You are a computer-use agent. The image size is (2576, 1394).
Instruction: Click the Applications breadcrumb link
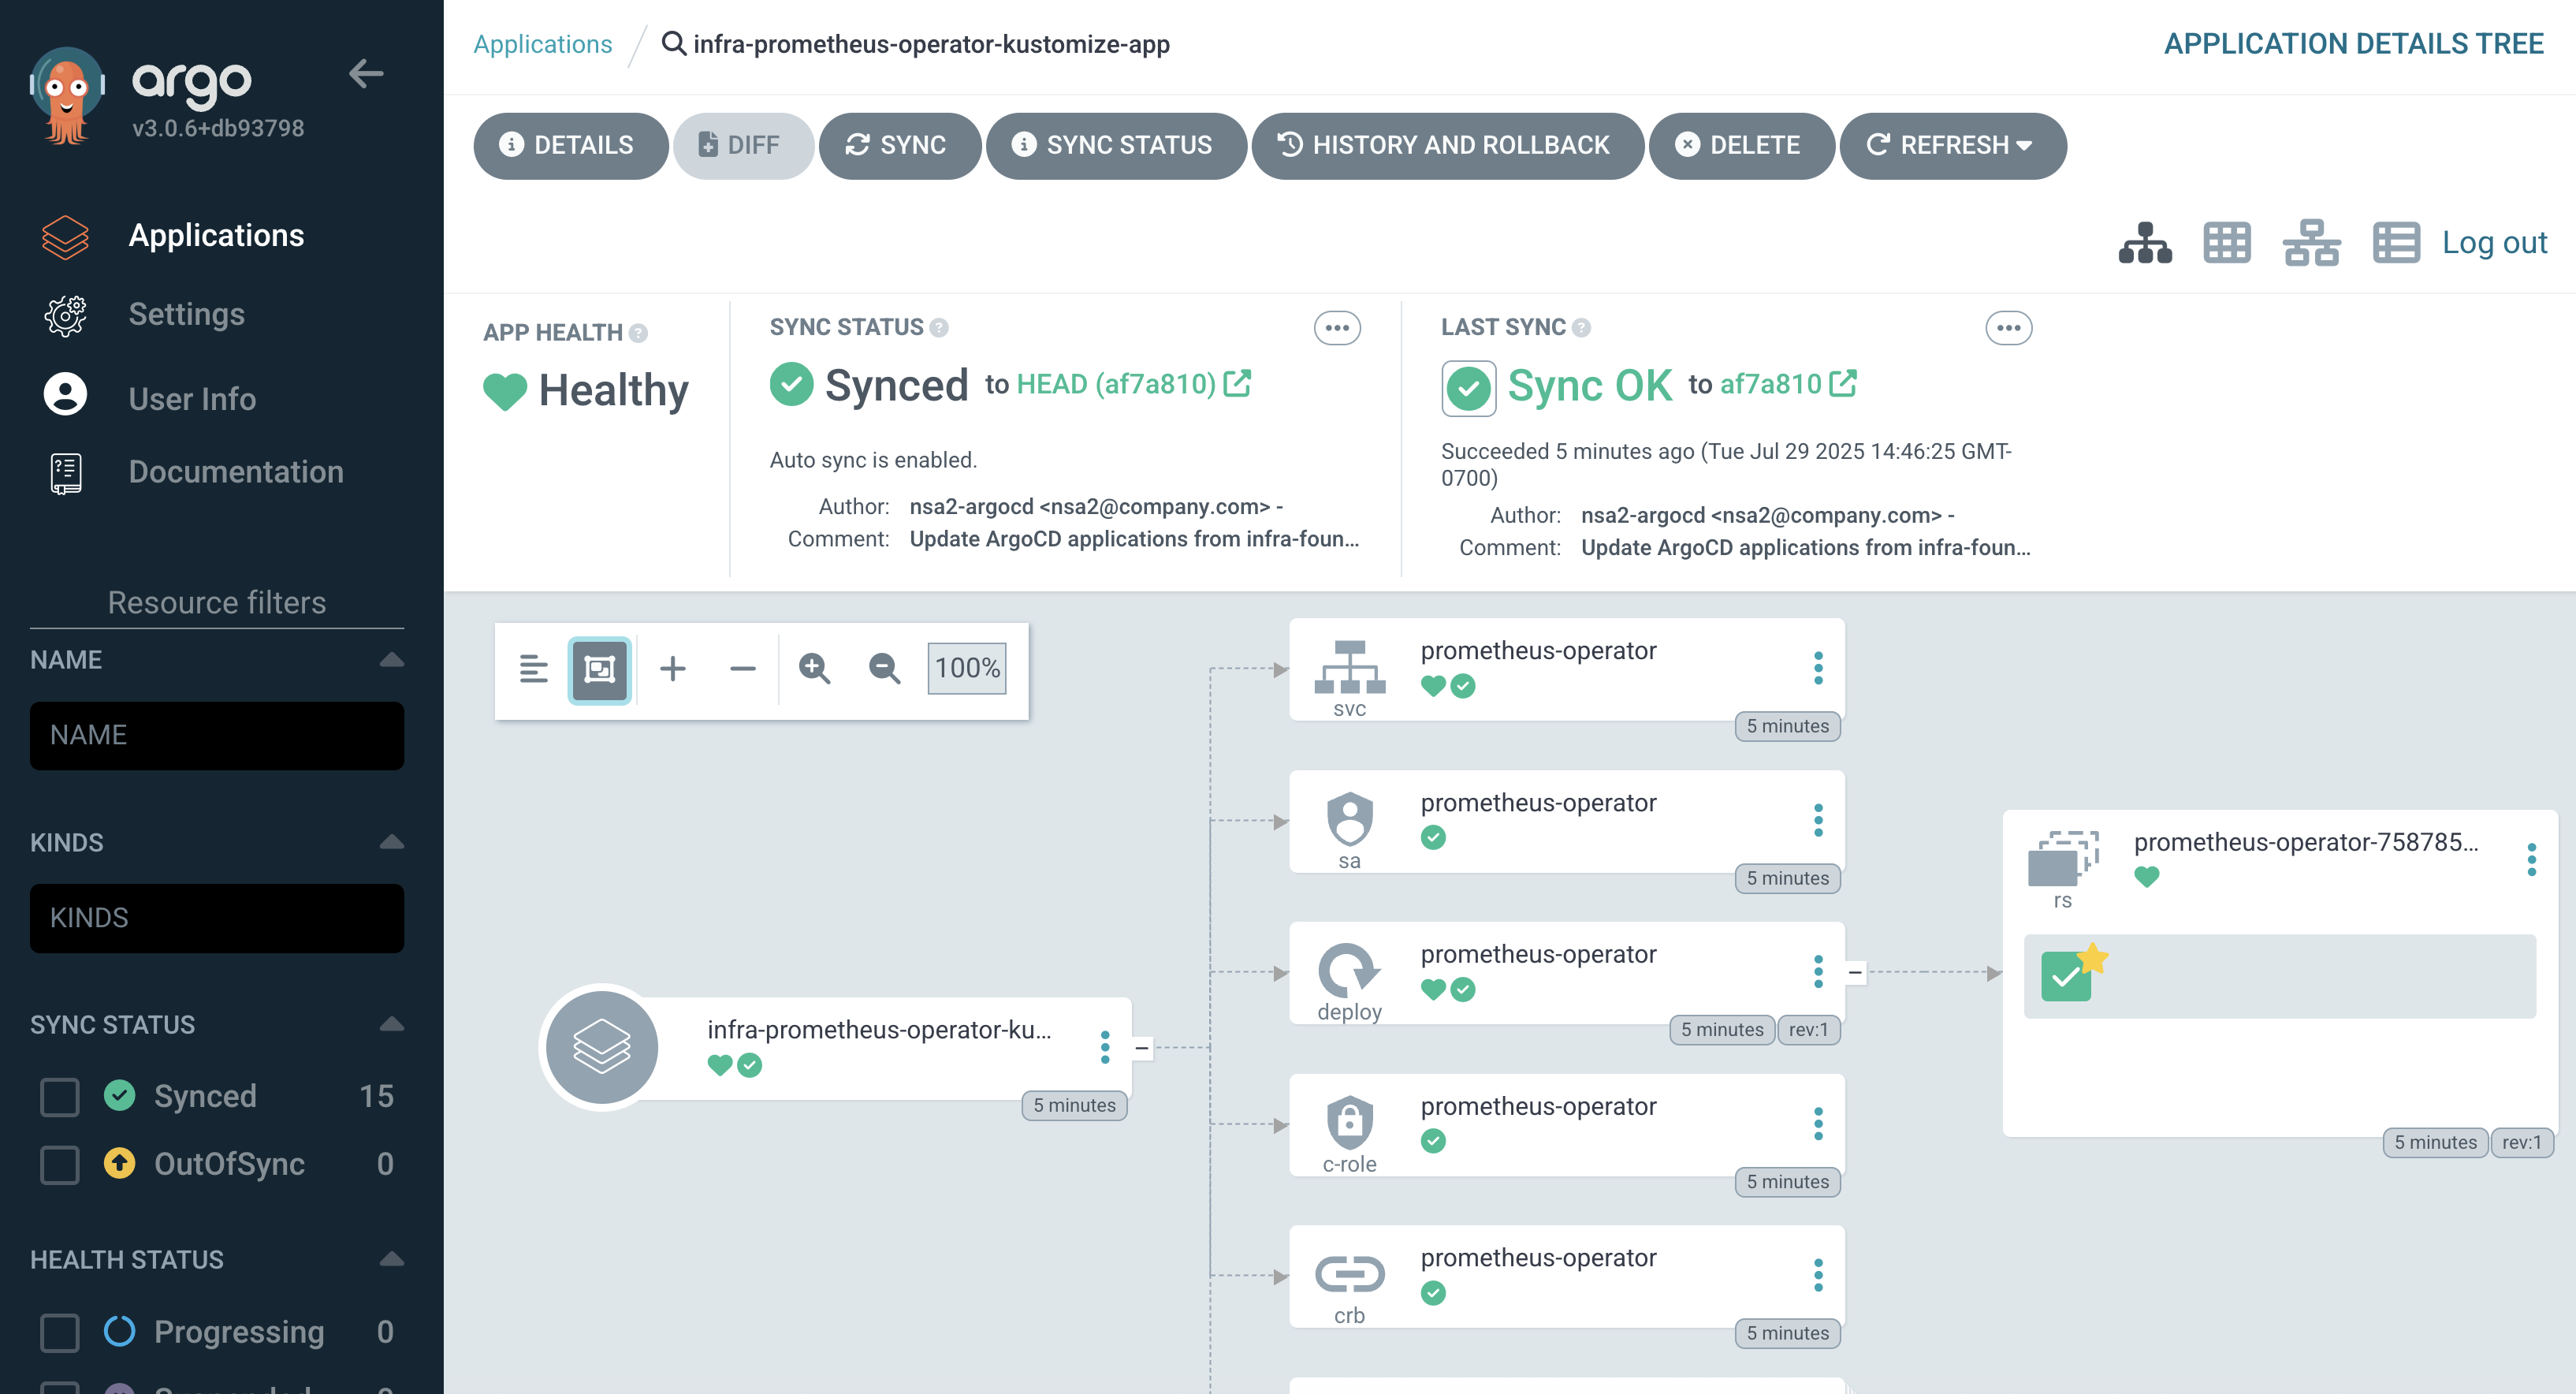click(542, 44)
